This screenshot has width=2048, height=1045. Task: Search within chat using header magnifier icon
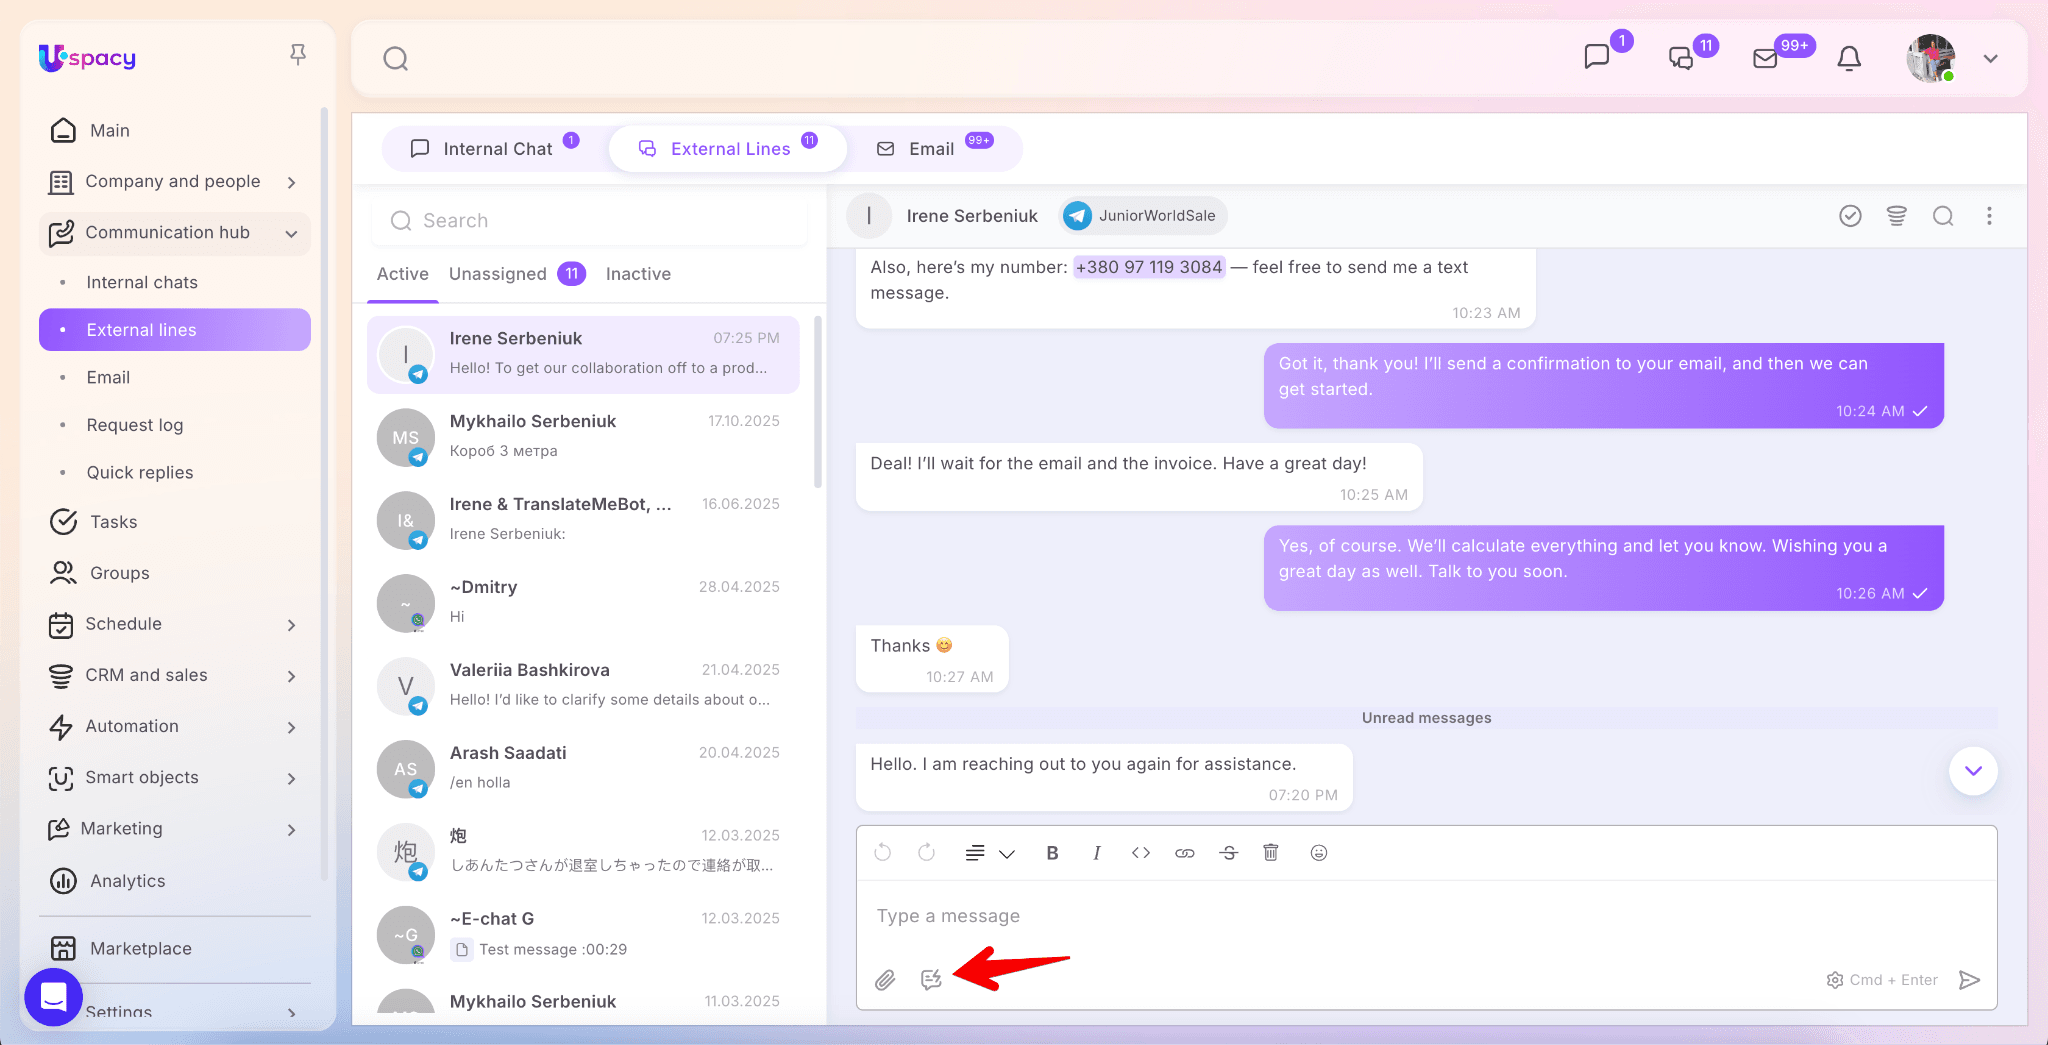click(x=1943, y=216)
